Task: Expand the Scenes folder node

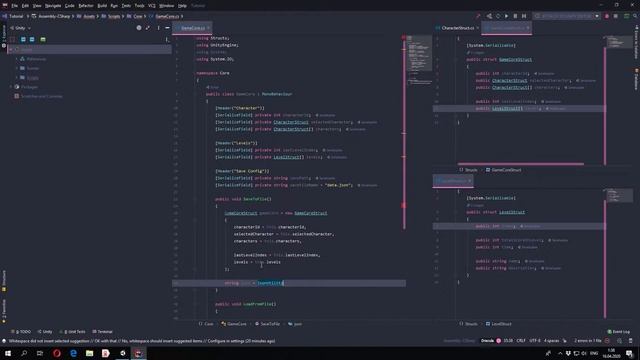Action: pos(17,68)
